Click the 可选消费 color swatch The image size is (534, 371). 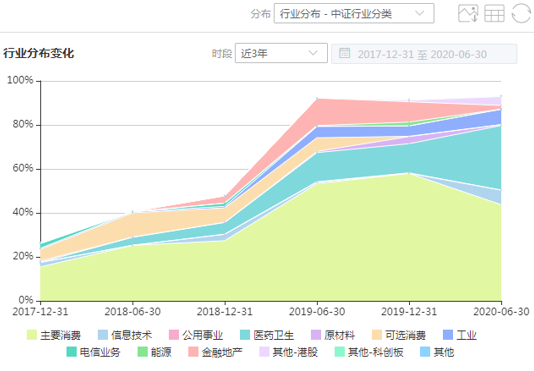click(x=377, y=335)
